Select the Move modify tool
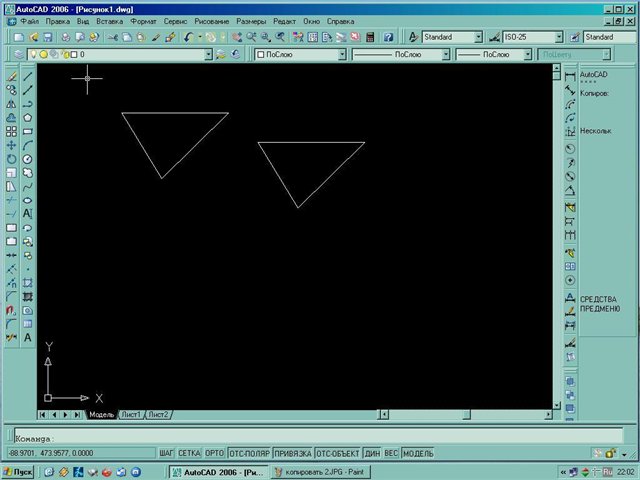Image resolution: width=640 pixels, height=480 pixels. 11,145
